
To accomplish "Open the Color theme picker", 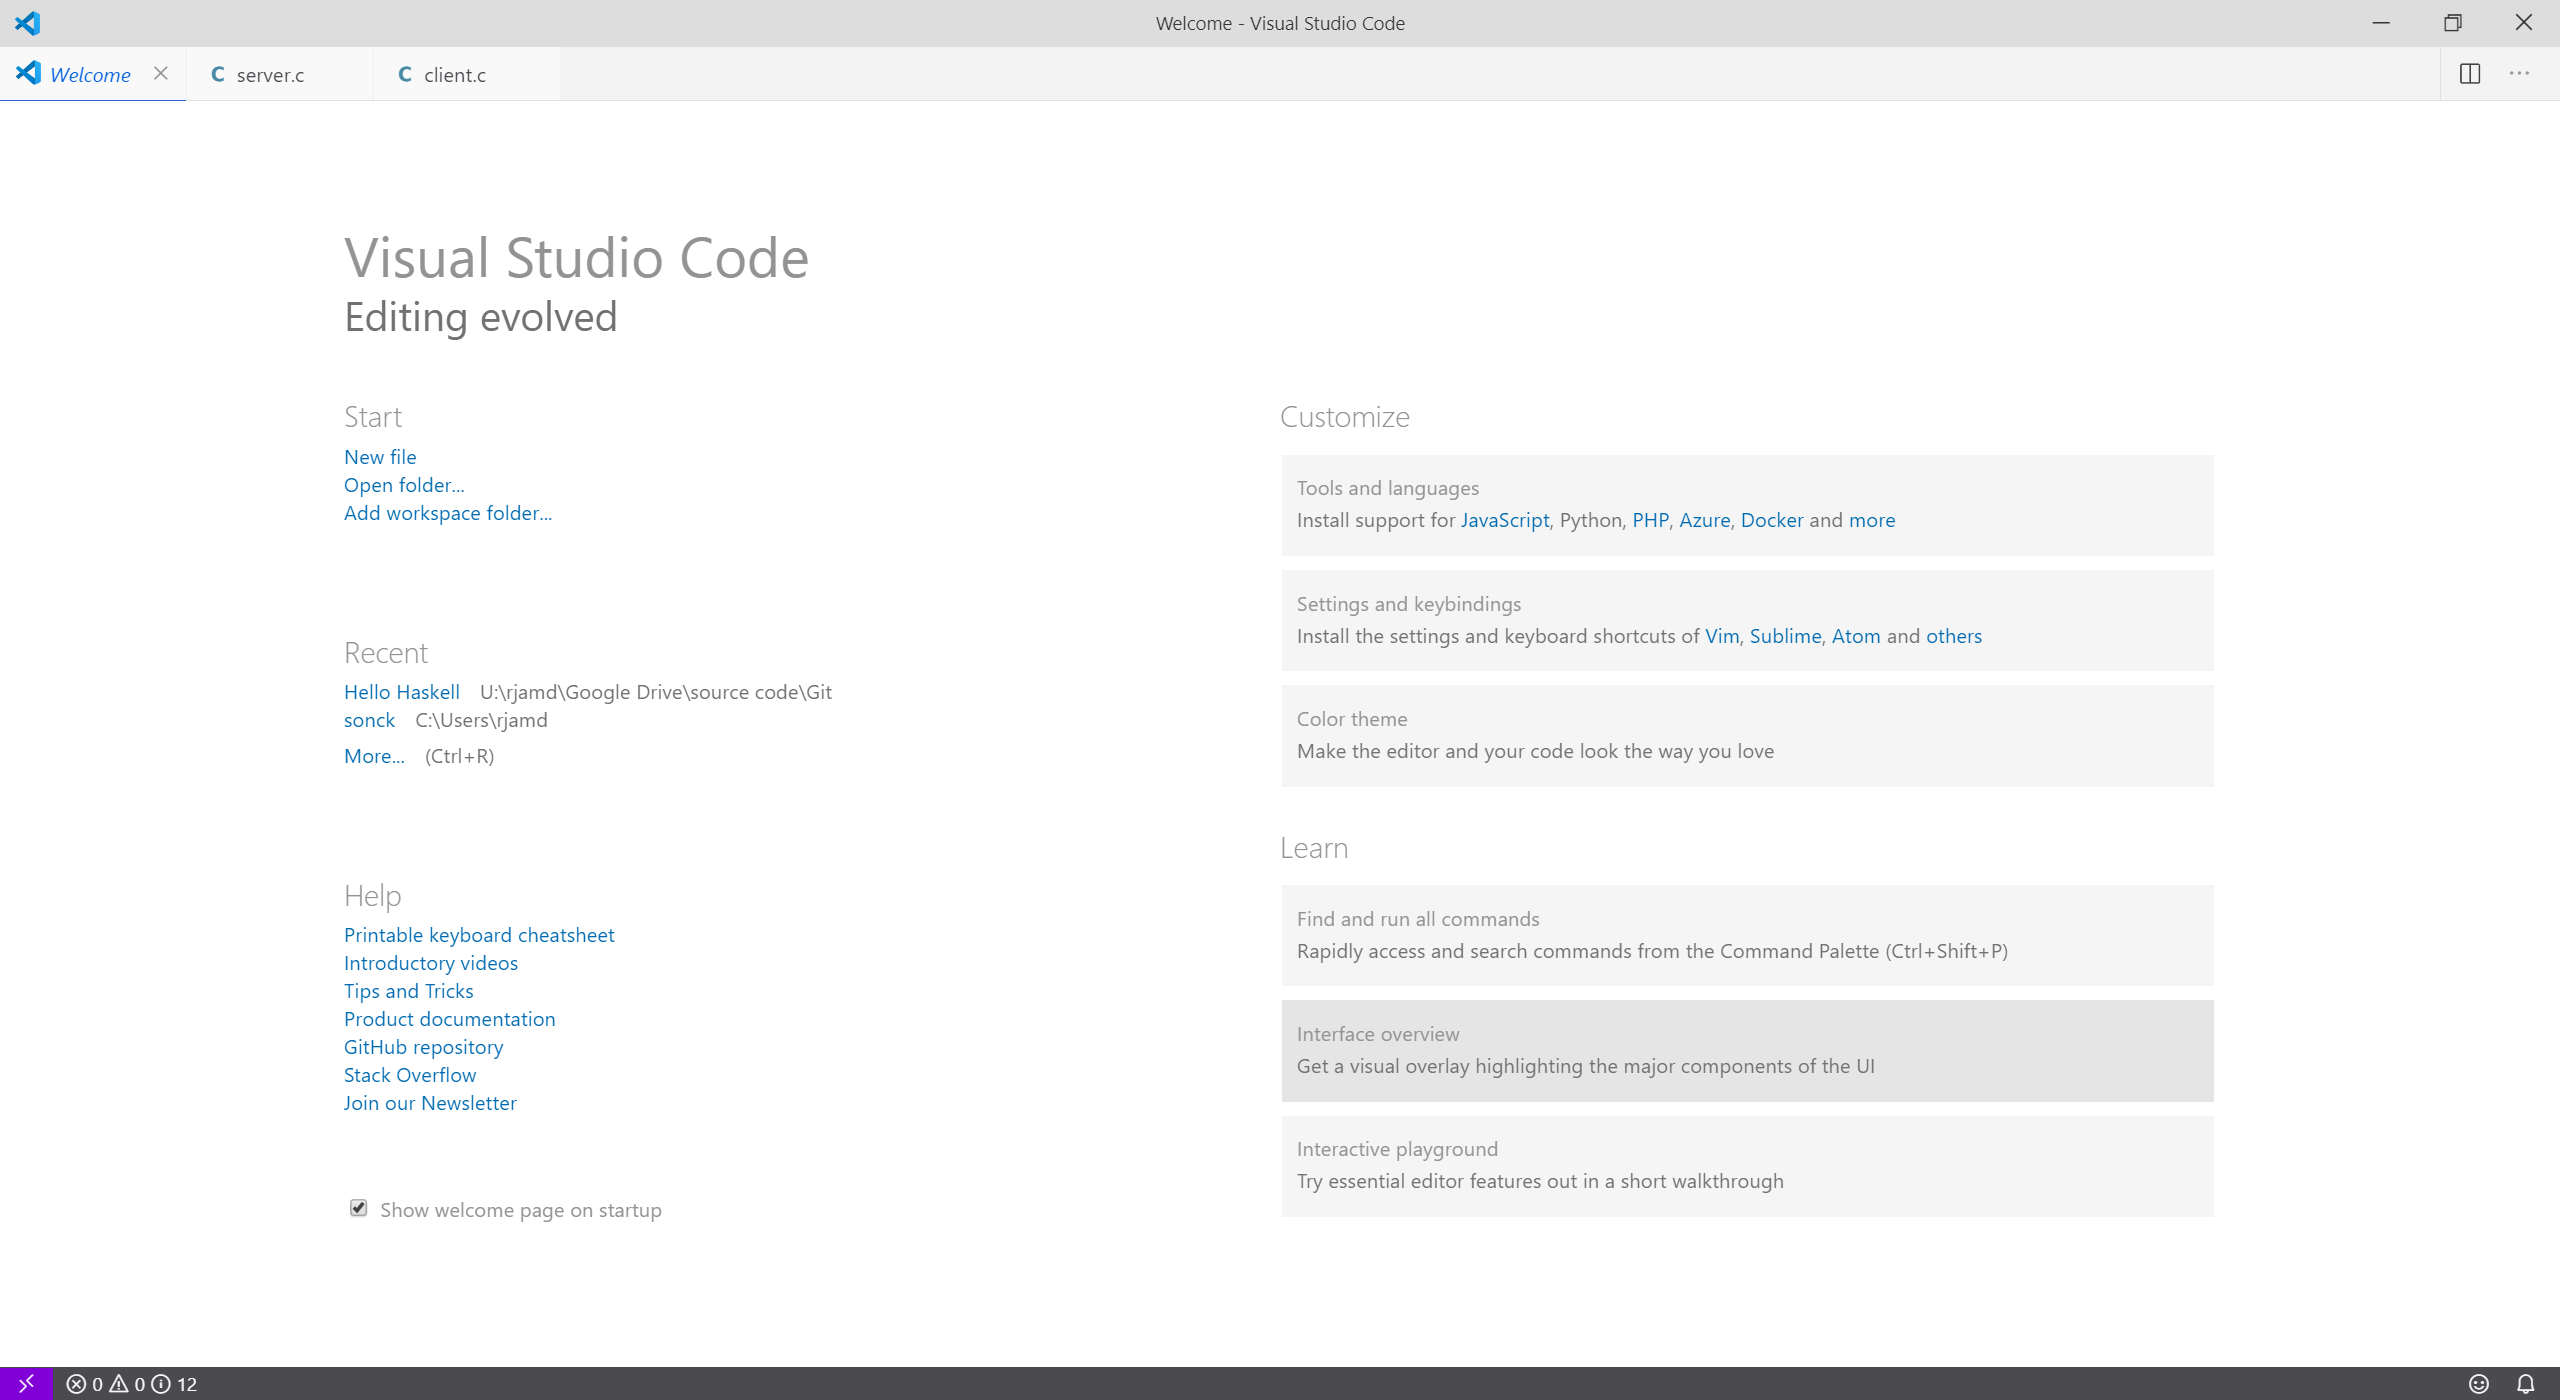I will point(1746,735).
